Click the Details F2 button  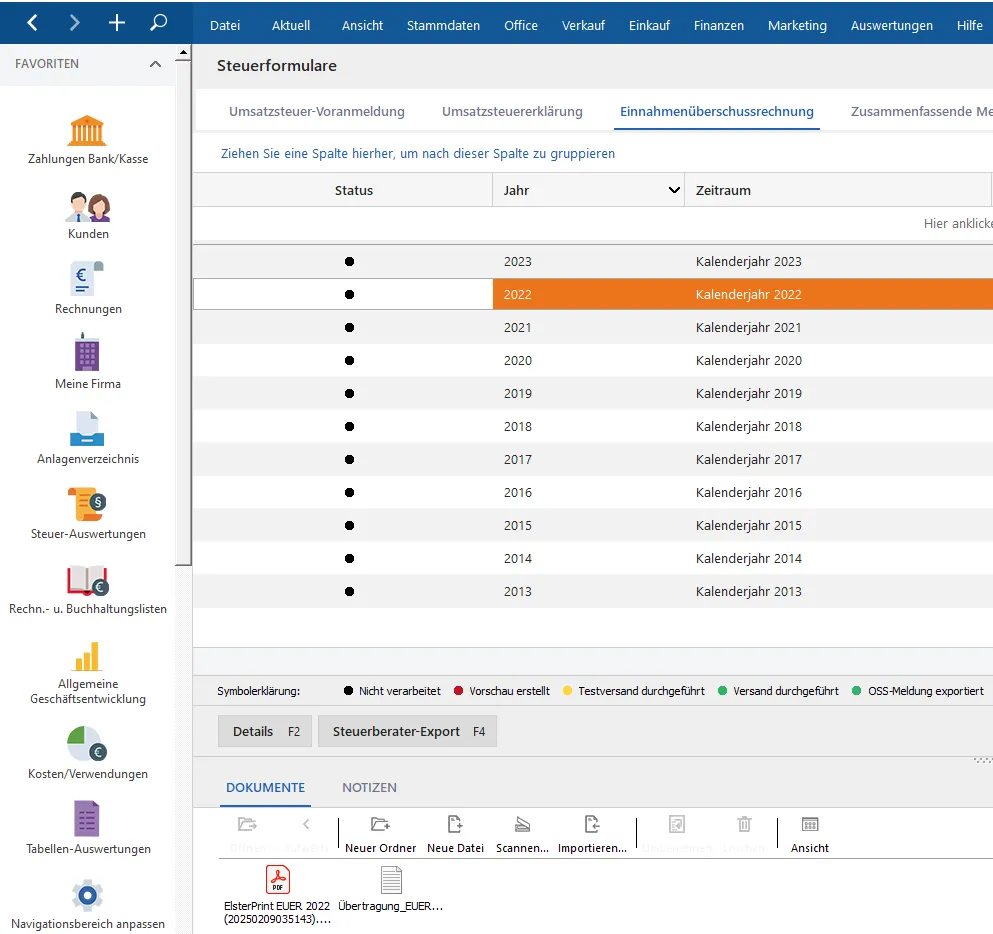tap(265, 731)
